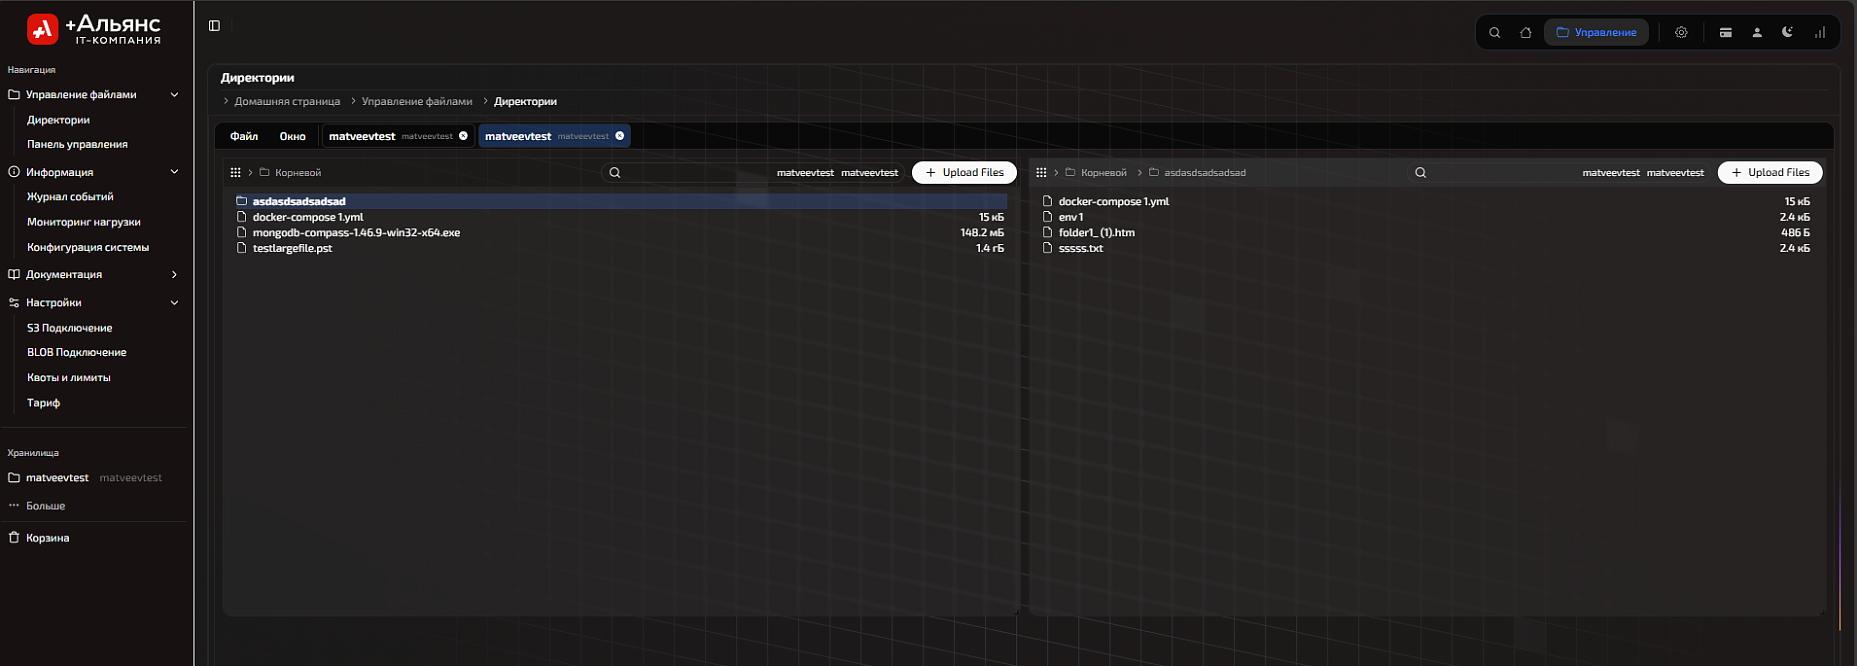The image size is (1857, 666).
Task: Open Журнал событий in the sidebar
Action: coord(70,197)
